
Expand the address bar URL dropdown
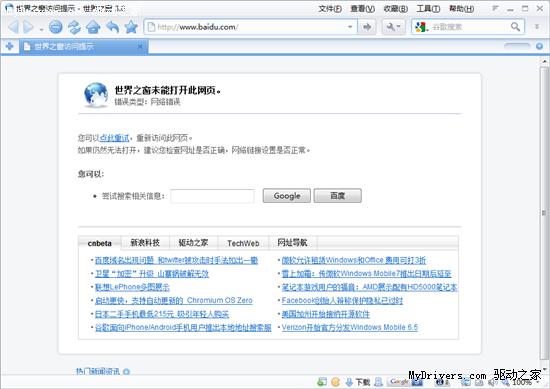click(350, 27)
